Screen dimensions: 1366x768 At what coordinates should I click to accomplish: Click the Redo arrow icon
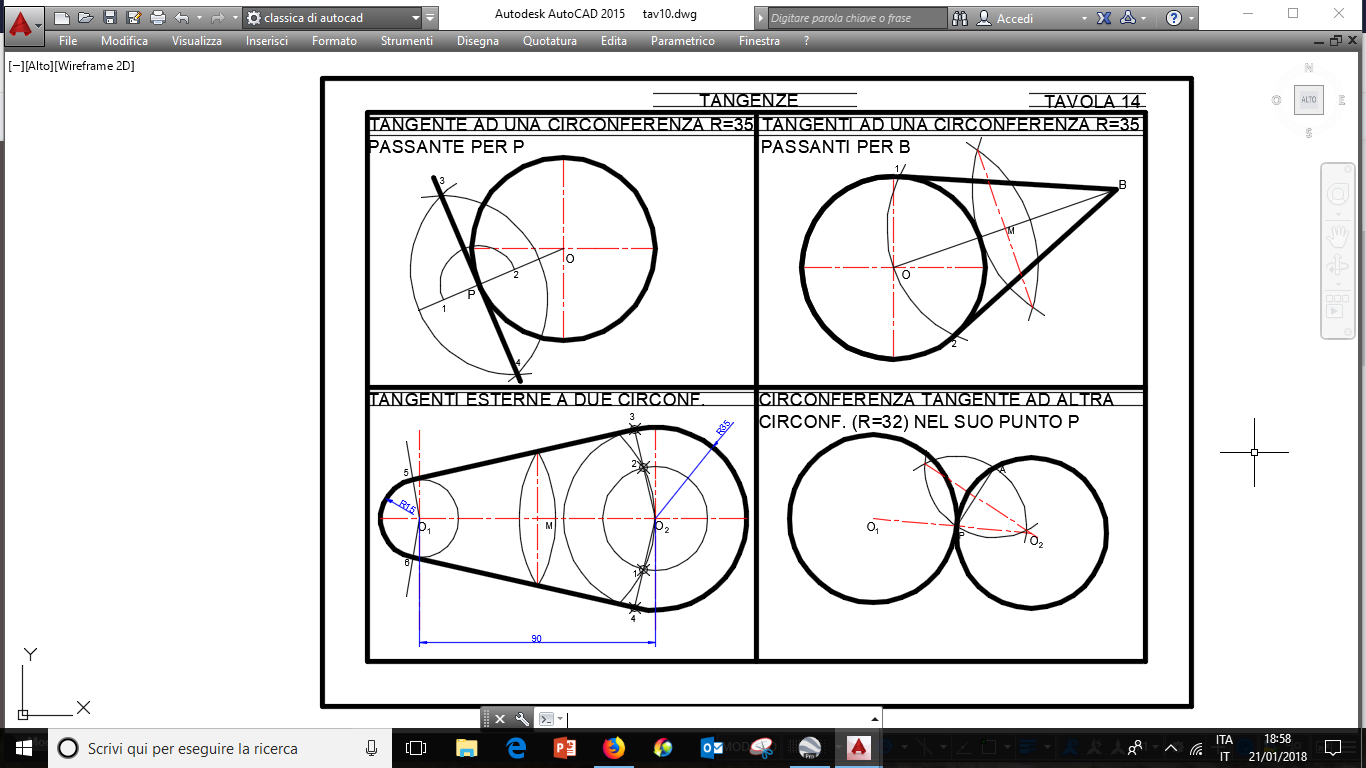pos(217,18)
